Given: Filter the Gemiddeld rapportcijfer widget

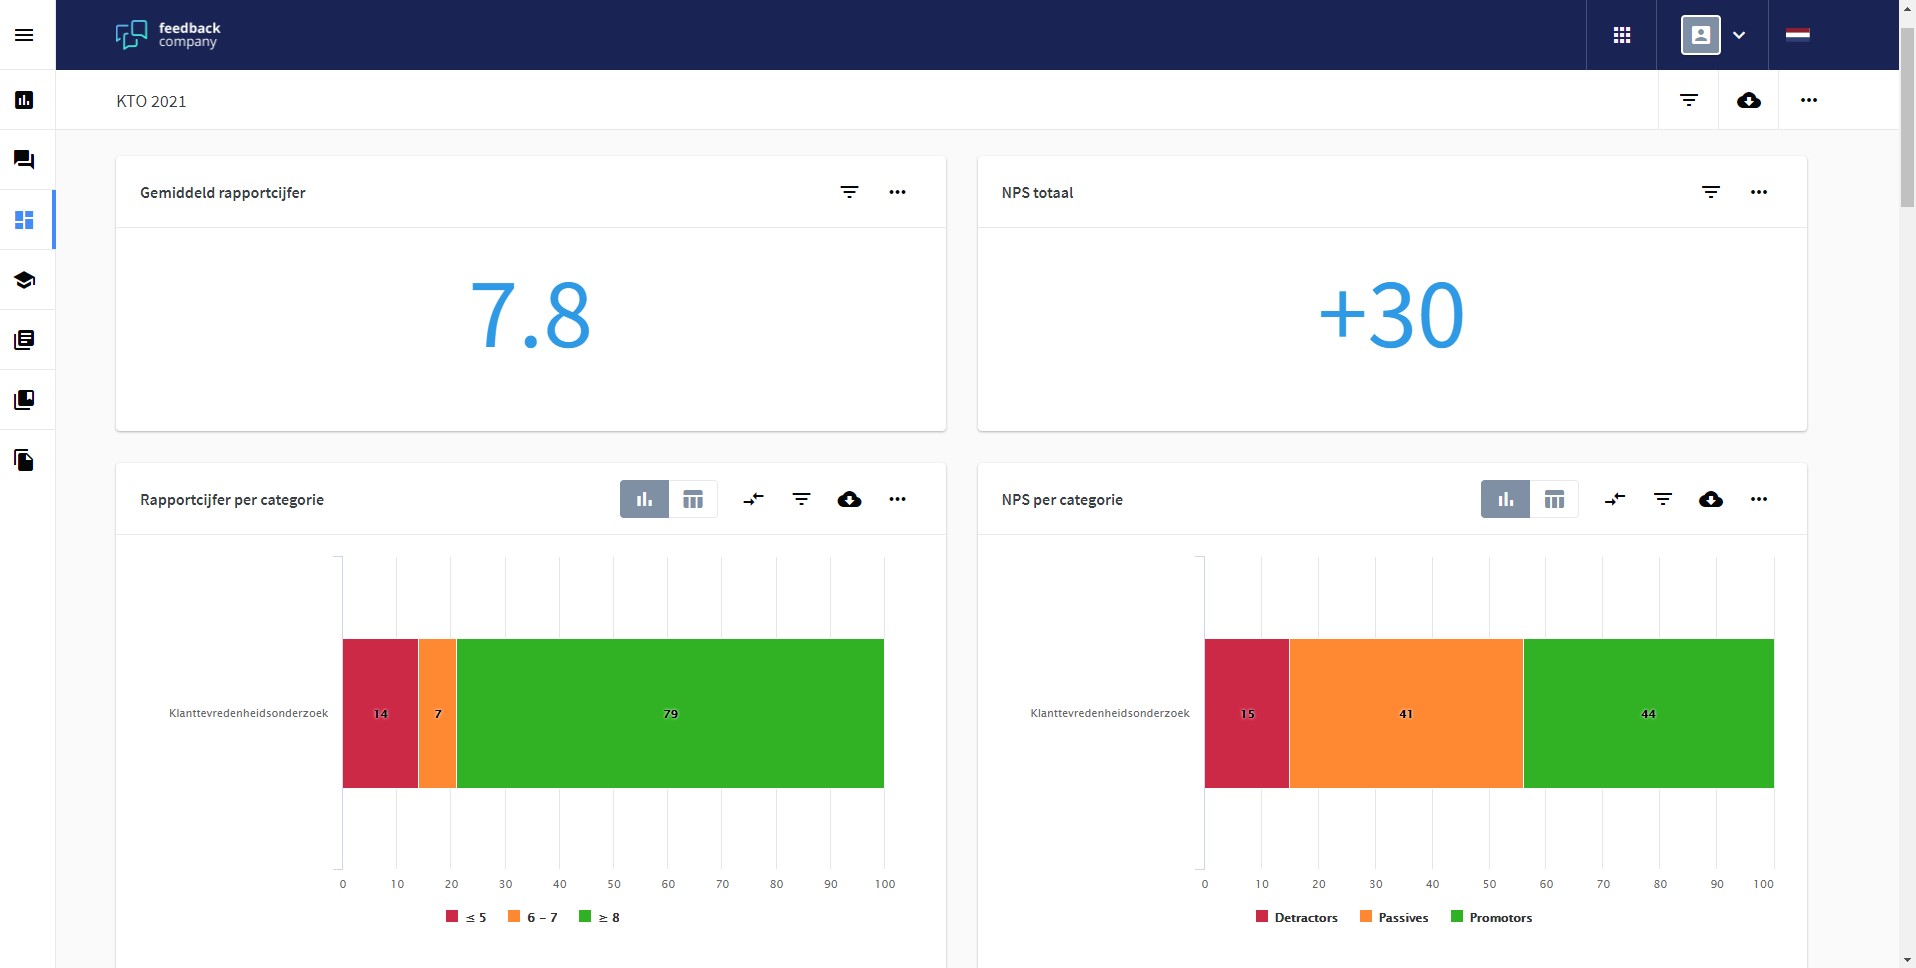Looking at the screenshot, I should [x=849, y=192].
